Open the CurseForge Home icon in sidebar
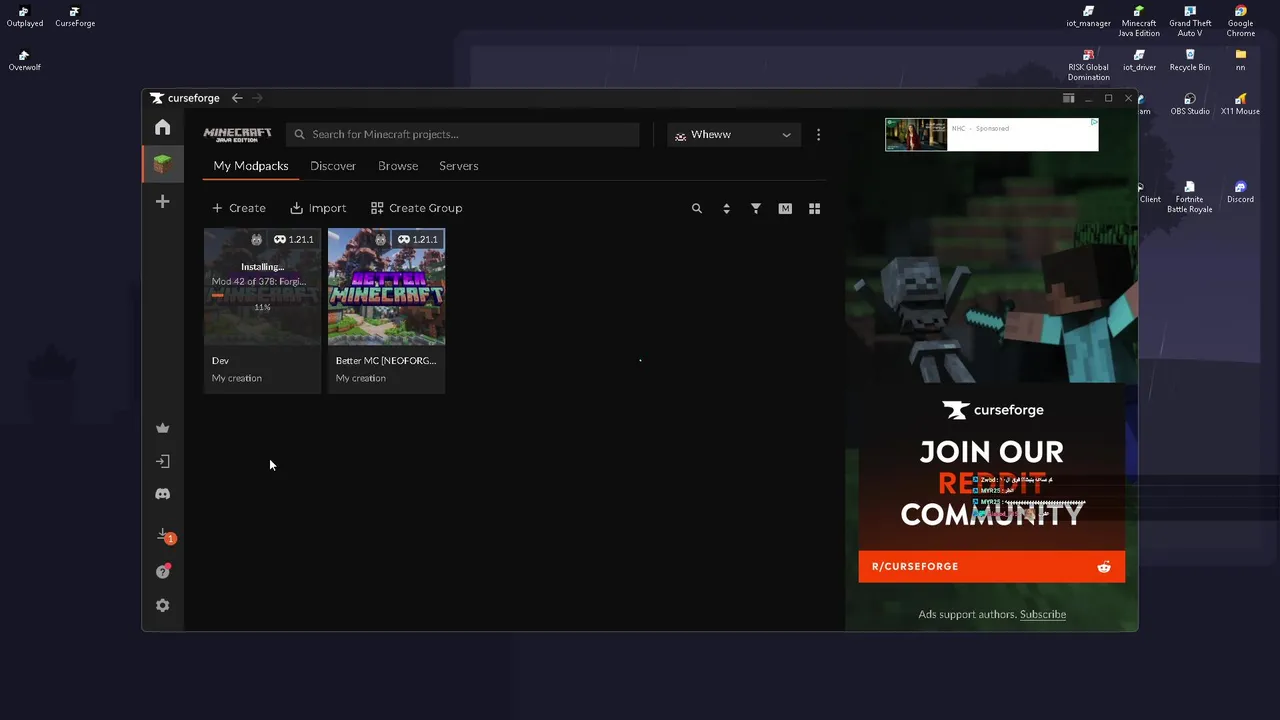Image resolution: width=1280 pixels, height=720 pixels. pyautogui.click(x=162, y=127)
